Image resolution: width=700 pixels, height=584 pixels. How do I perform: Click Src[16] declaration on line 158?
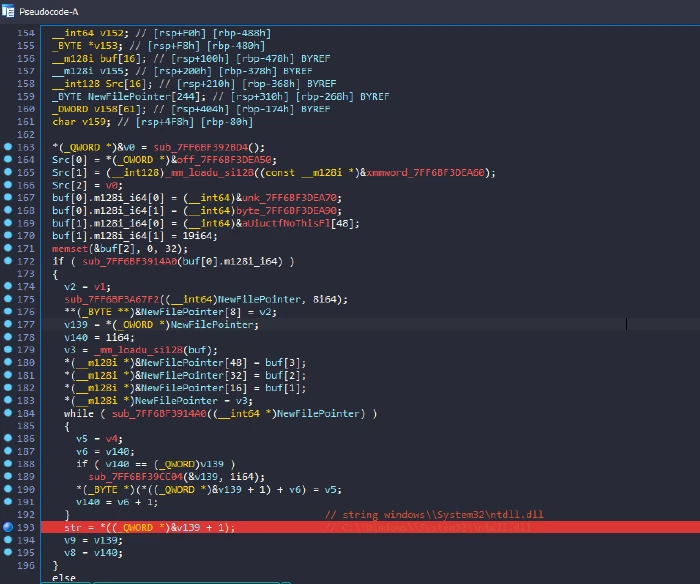(x=126, y=84)
